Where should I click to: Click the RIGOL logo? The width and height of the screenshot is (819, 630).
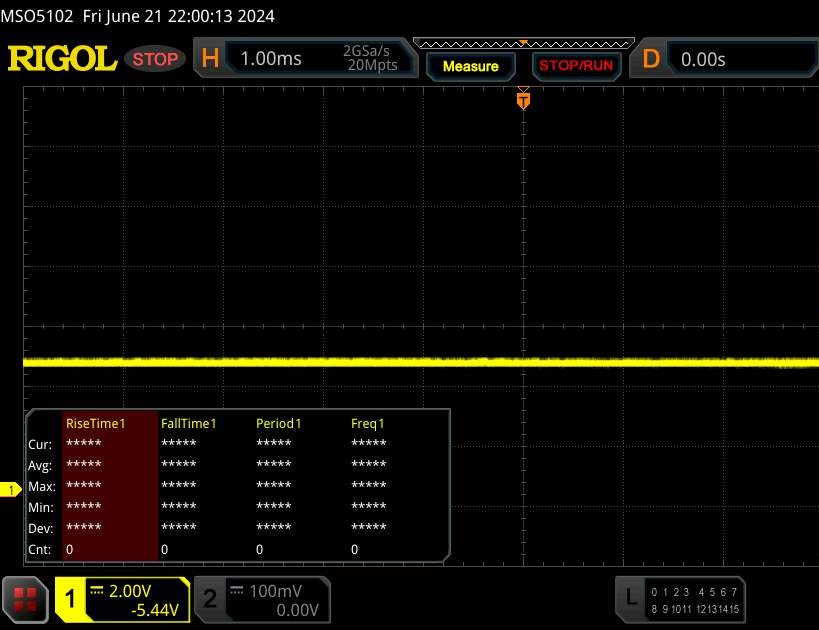62,58
